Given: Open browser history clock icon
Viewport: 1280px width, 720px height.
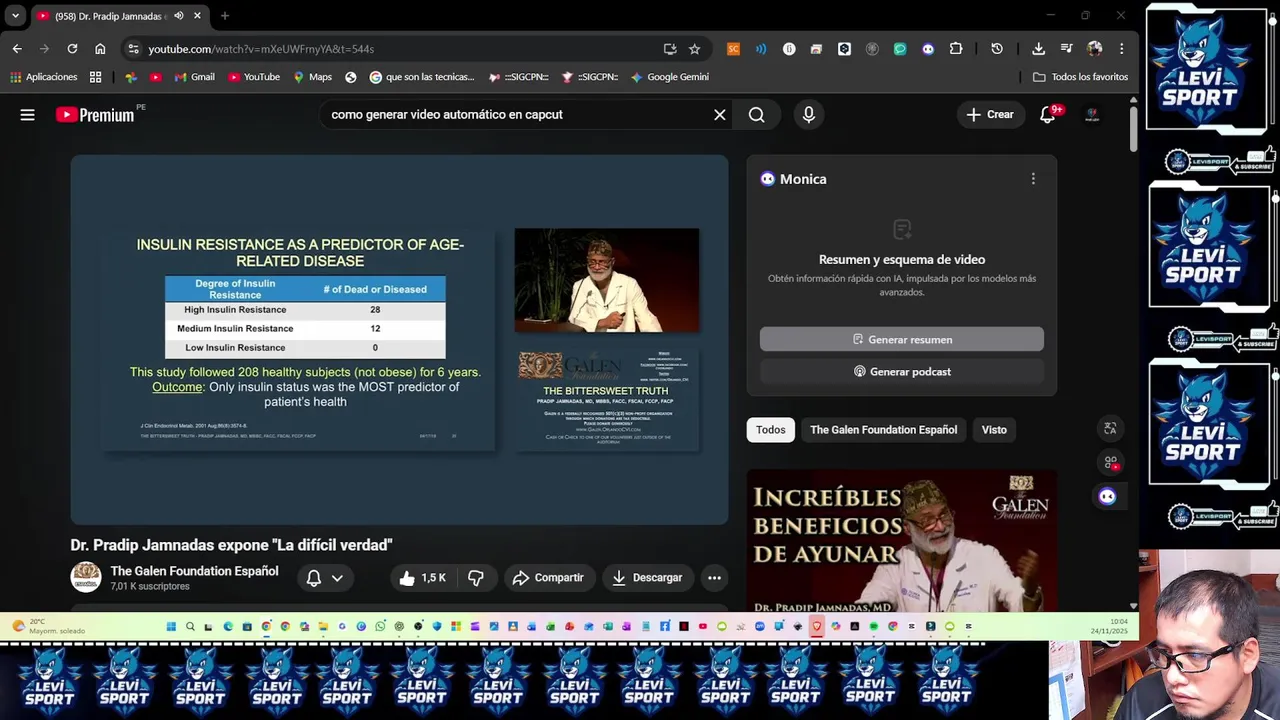Looking at the screenshot, I should tap(997, 49).
